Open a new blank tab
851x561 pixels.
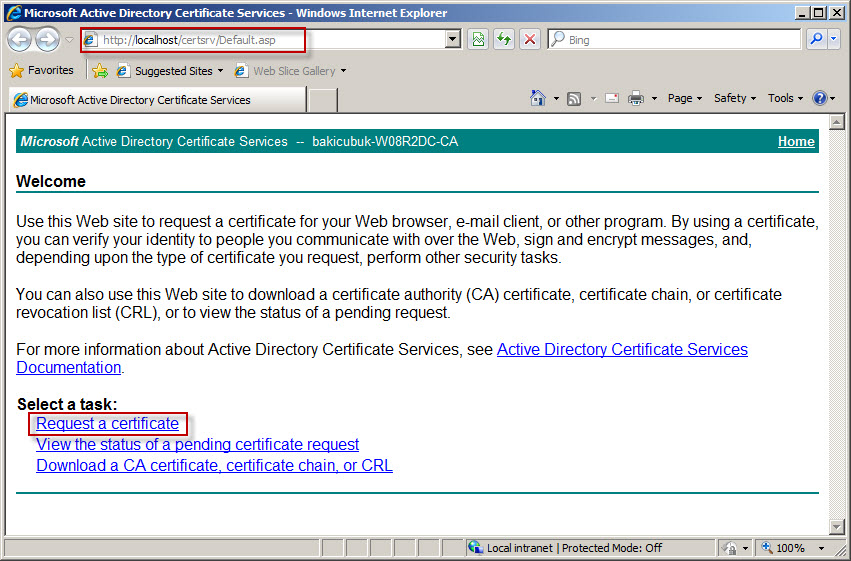point(322,100)
